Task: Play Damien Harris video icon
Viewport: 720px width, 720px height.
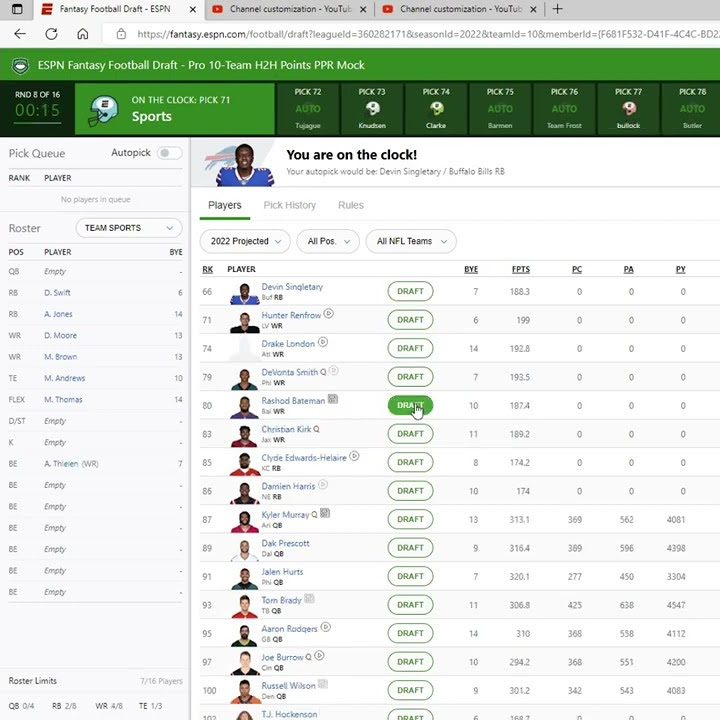Action: [x=323, y=484]
